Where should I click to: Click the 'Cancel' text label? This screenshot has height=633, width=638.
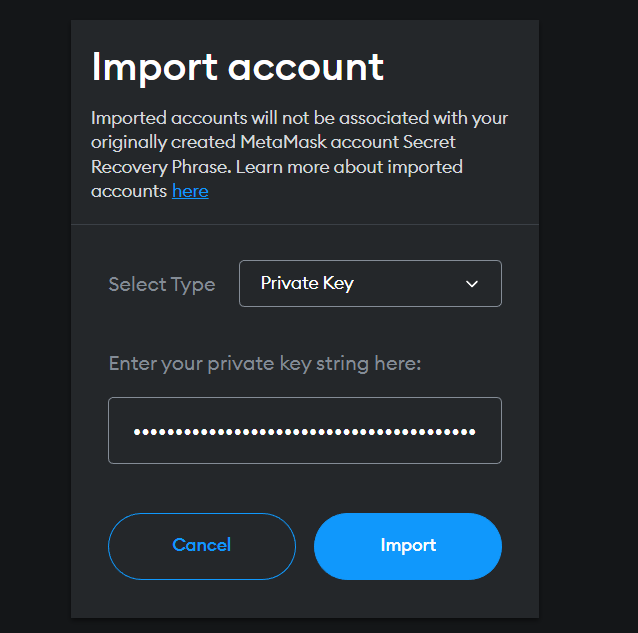pos(202,545)
